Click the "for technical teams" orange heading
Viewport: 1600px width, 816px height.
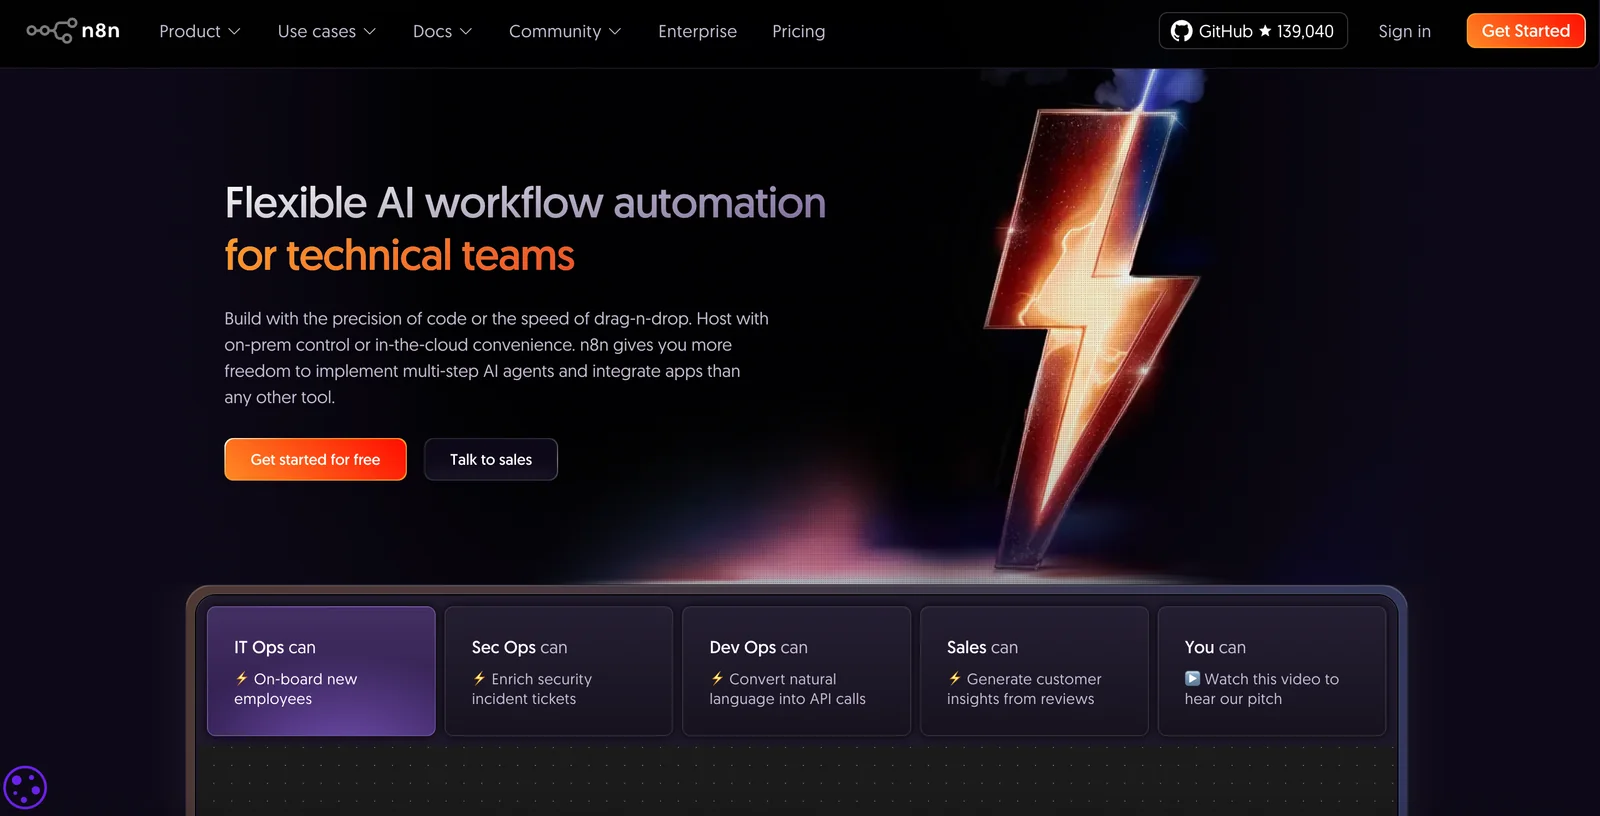pos(399,256)
